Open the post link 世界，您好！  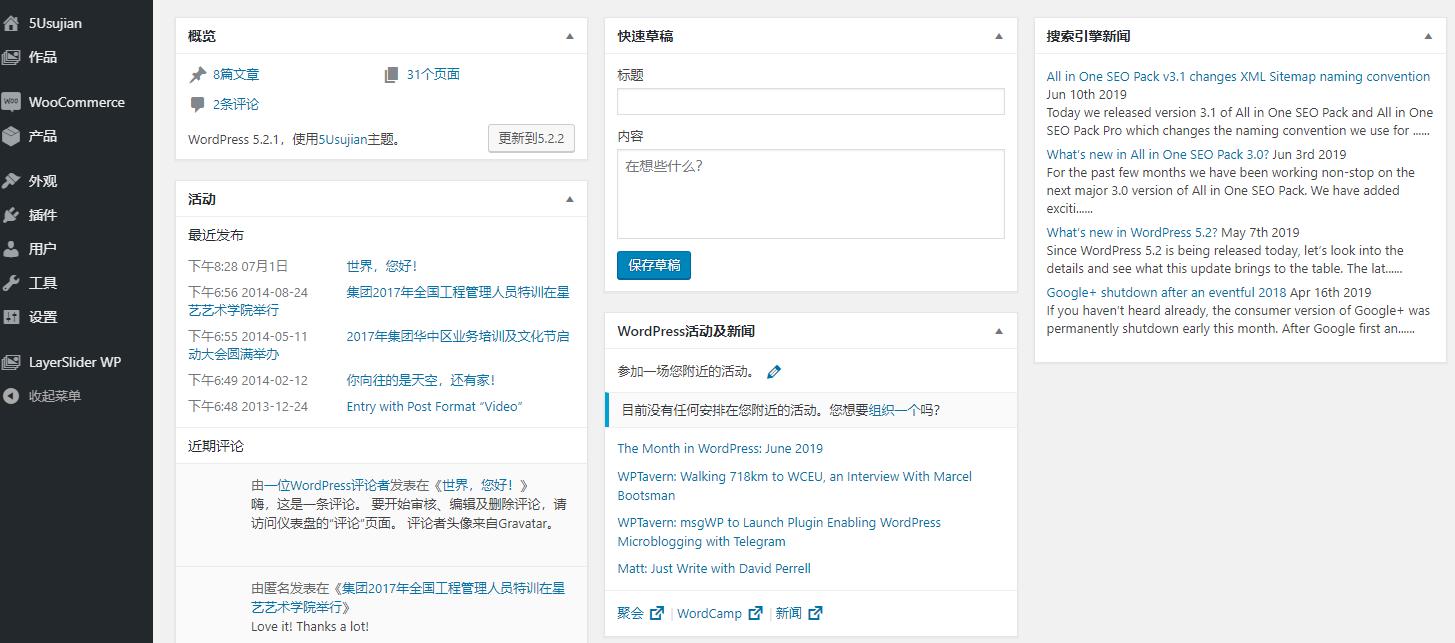[381, 265]
